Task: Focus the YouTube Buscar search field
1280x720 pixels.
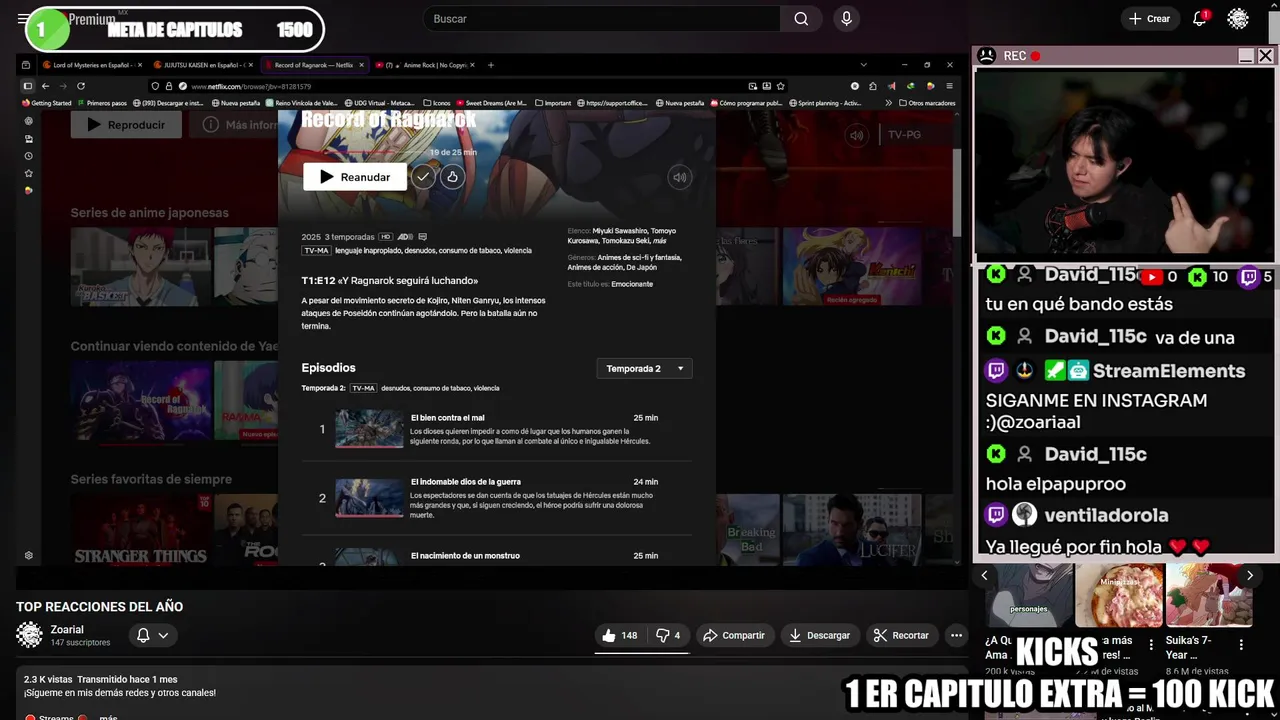Action: click(602, 19)
